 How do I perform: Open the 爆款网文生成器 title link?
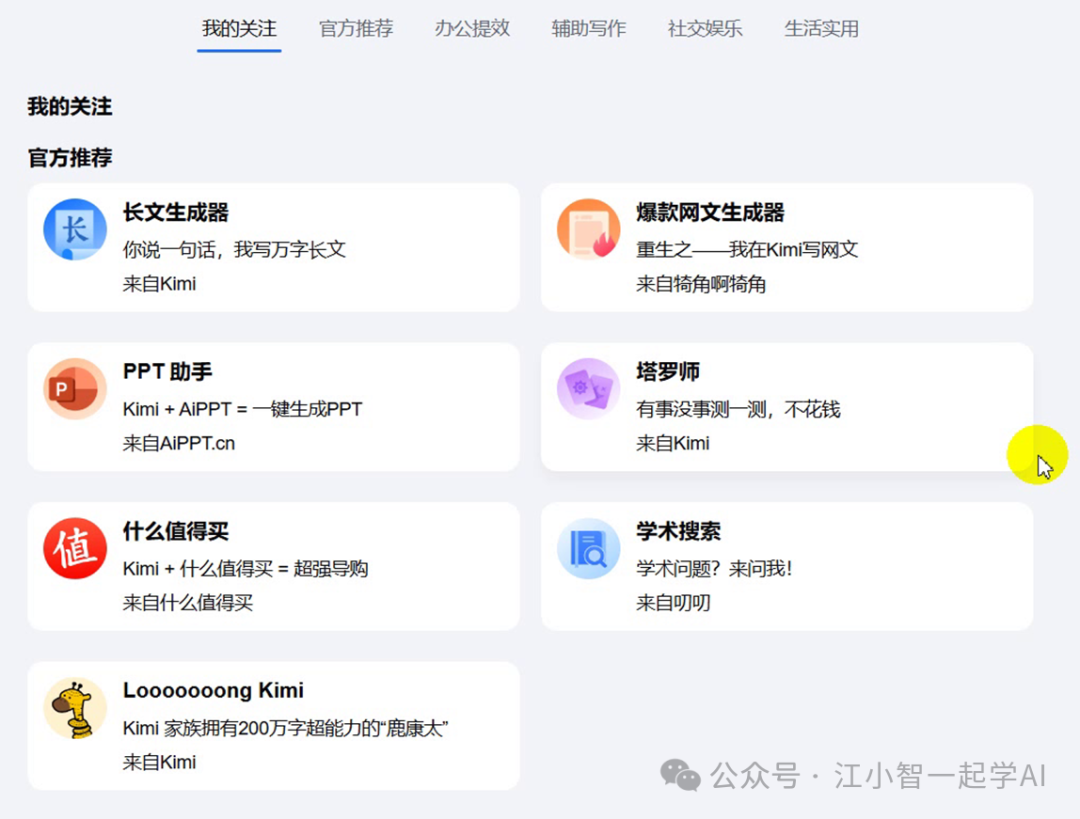coord(710,212)
